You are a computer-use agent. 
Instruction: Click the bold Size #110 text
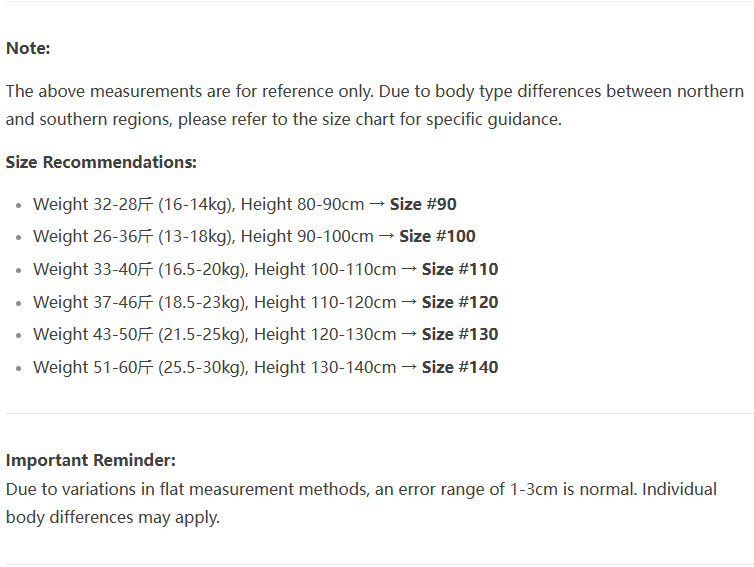[x=460, y=269]
